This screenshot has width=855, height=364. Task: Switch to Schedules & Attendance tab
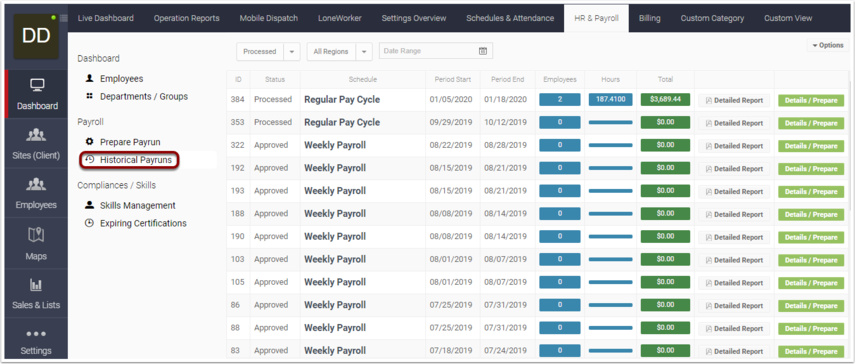[510, 18]
